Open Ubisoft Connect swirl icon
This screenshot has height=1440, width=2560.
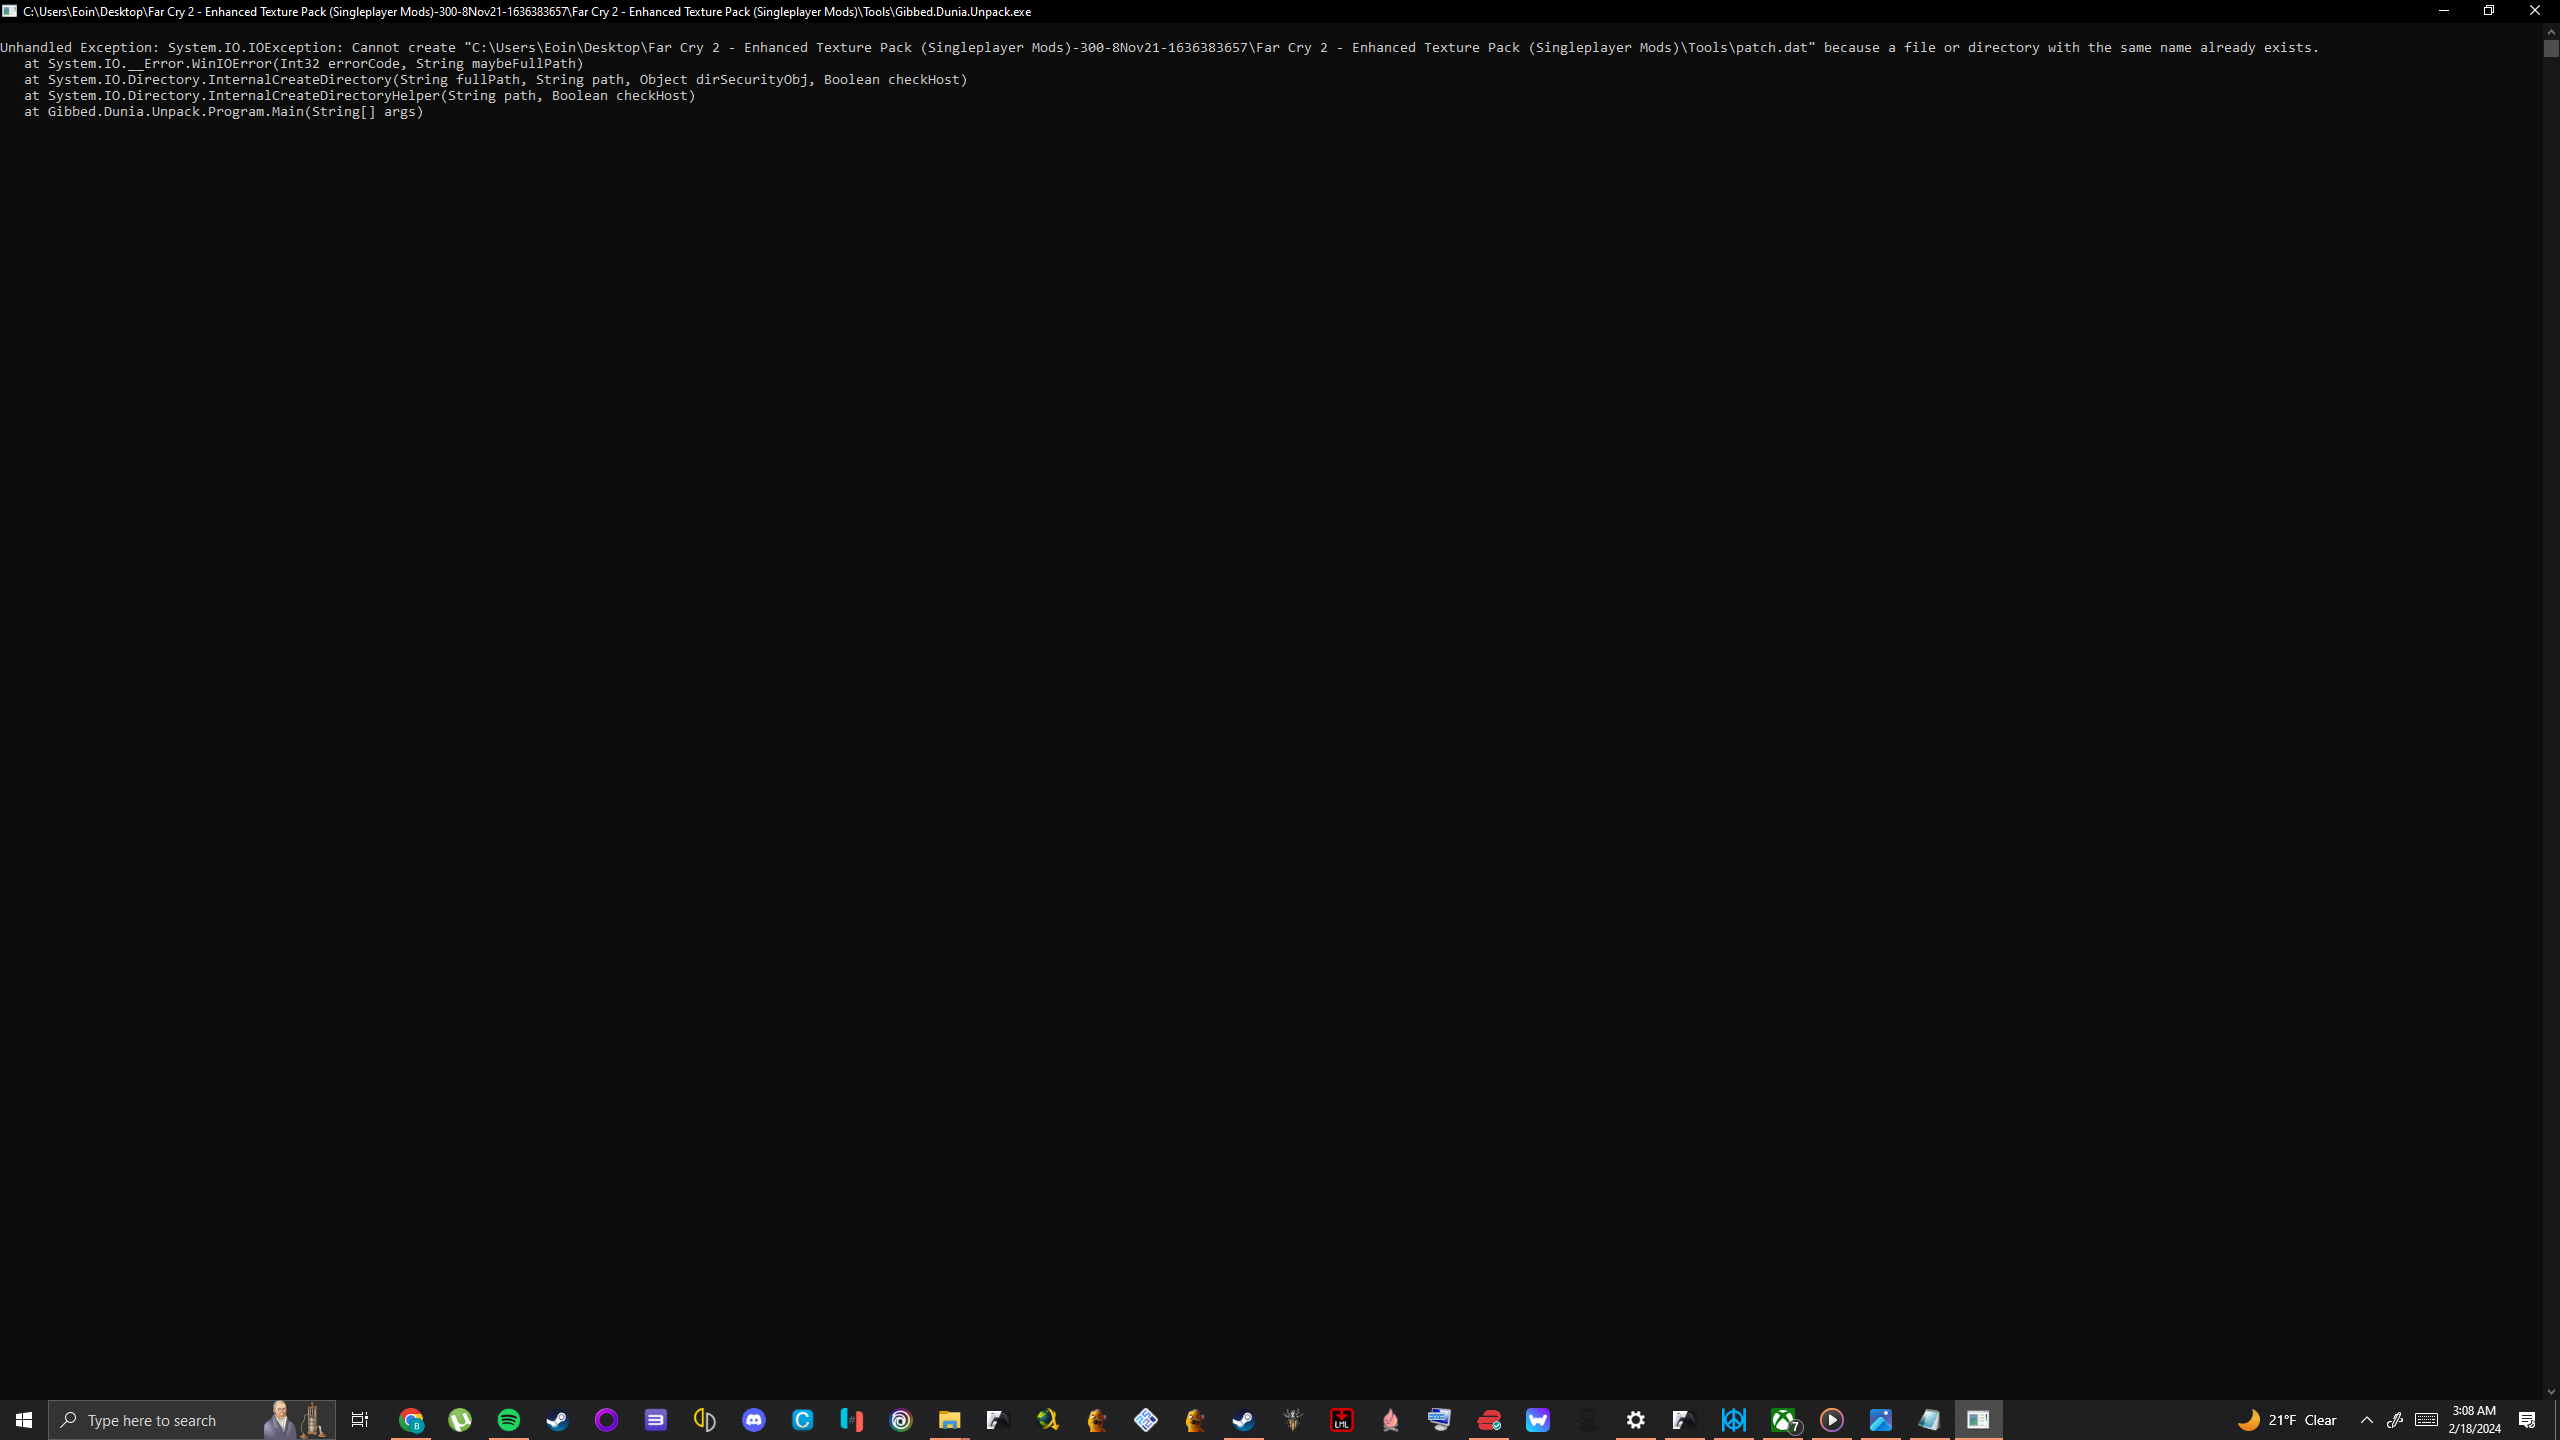coord(900,1420)
